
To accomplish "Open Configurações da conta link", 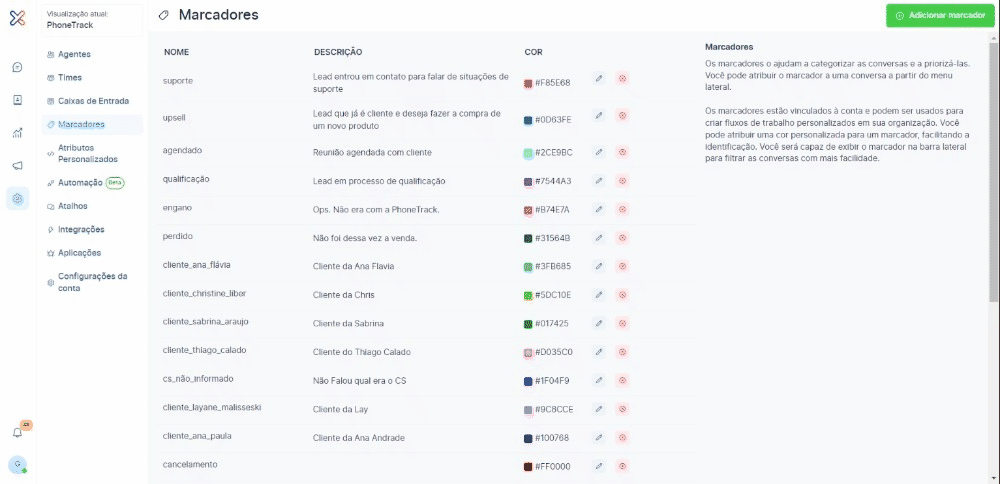I will click(x=92, y=282).
